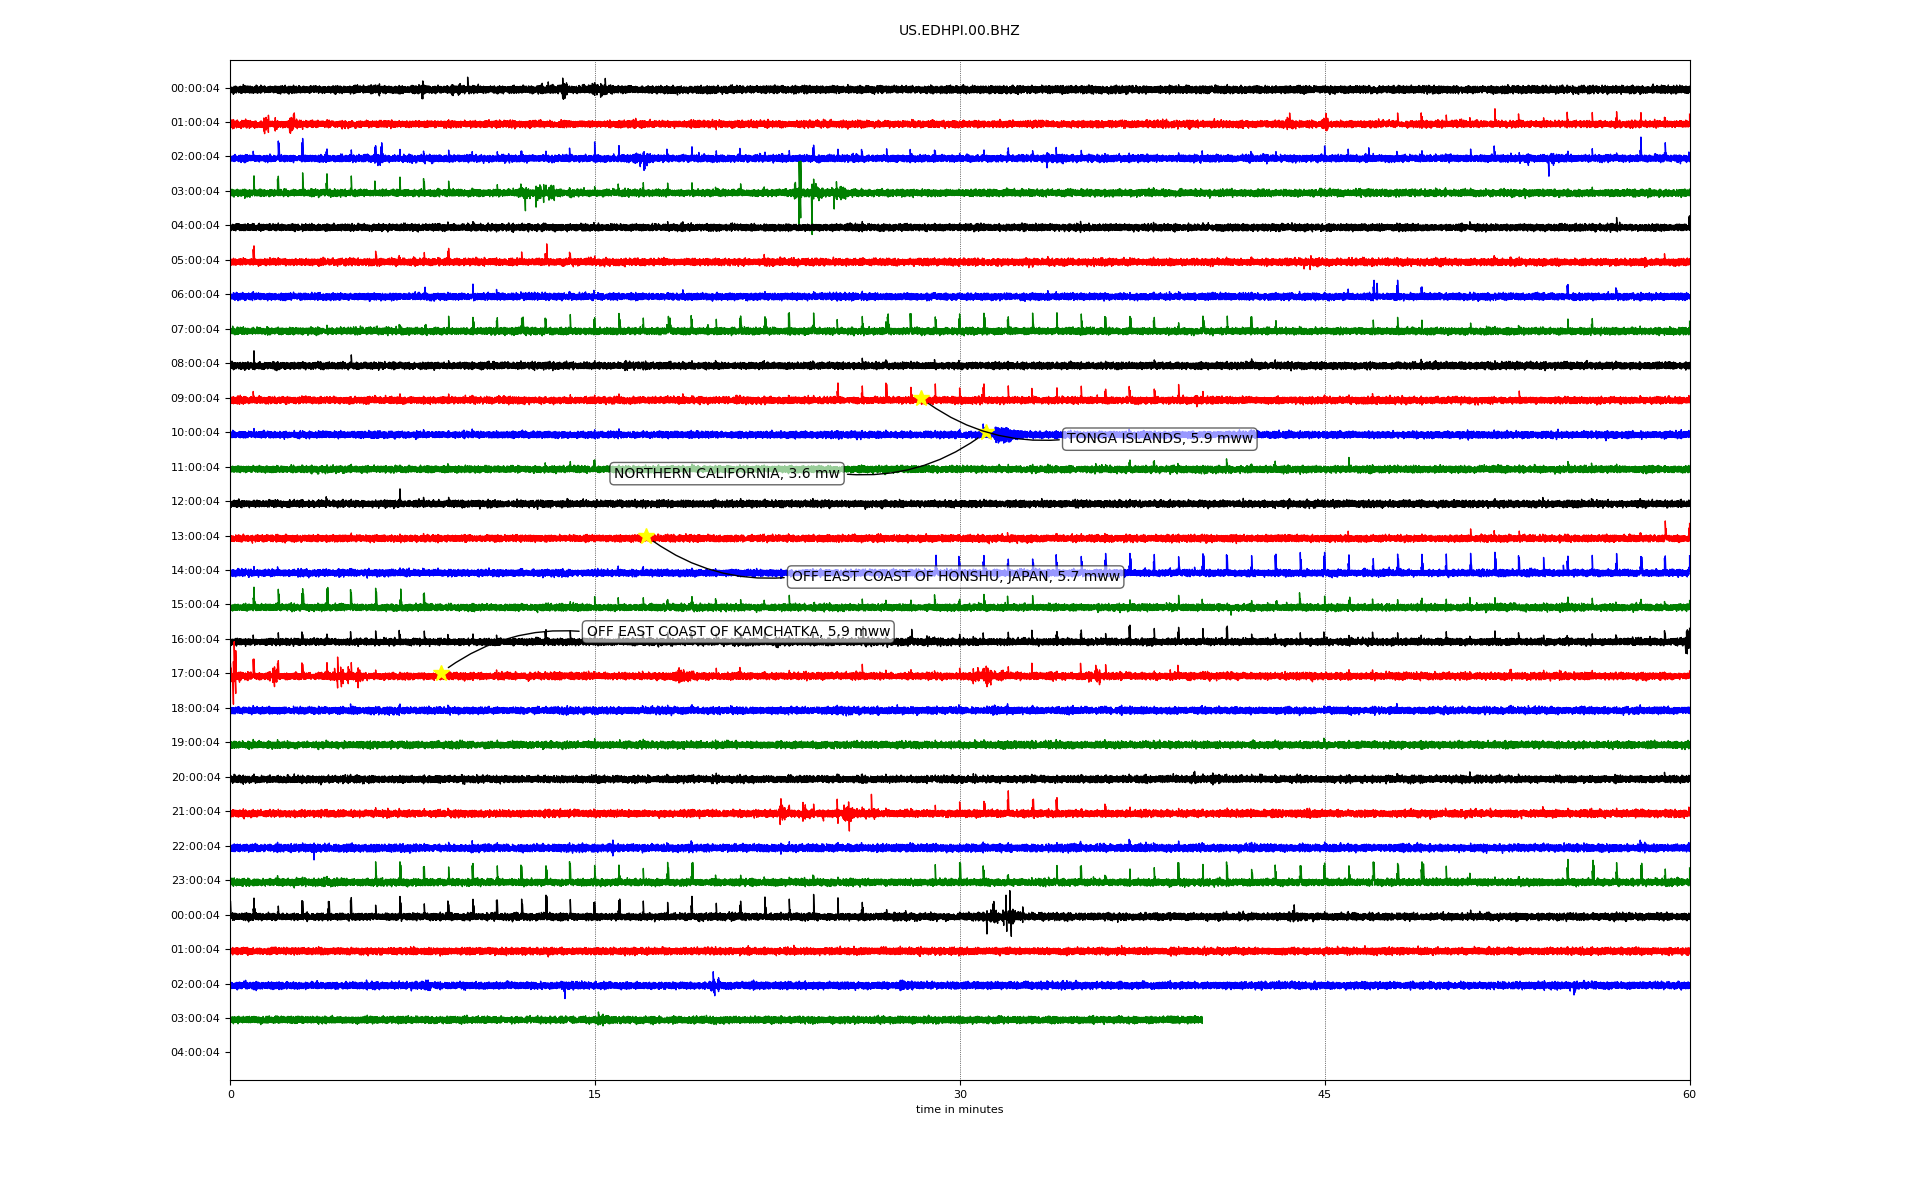Click the 60 minute x-axis tick label

tap(1689, 1095)
